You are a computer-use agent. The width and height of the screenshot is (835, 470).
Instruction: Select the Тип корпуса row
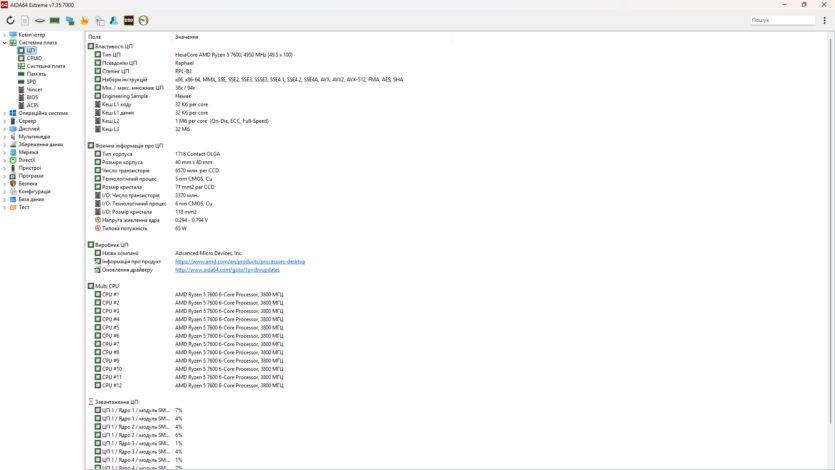coord(158,154)
